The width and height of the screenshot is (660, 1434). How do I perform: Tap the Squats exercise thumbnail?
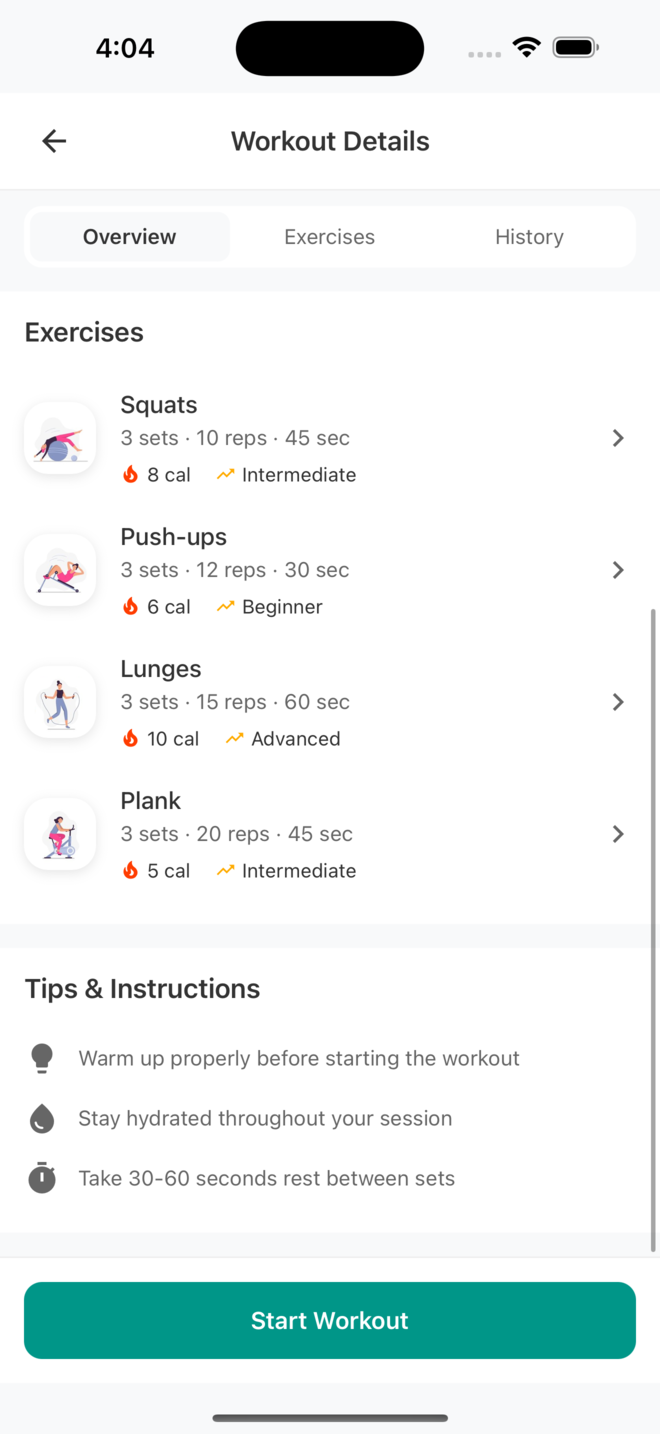coord(60,438)
